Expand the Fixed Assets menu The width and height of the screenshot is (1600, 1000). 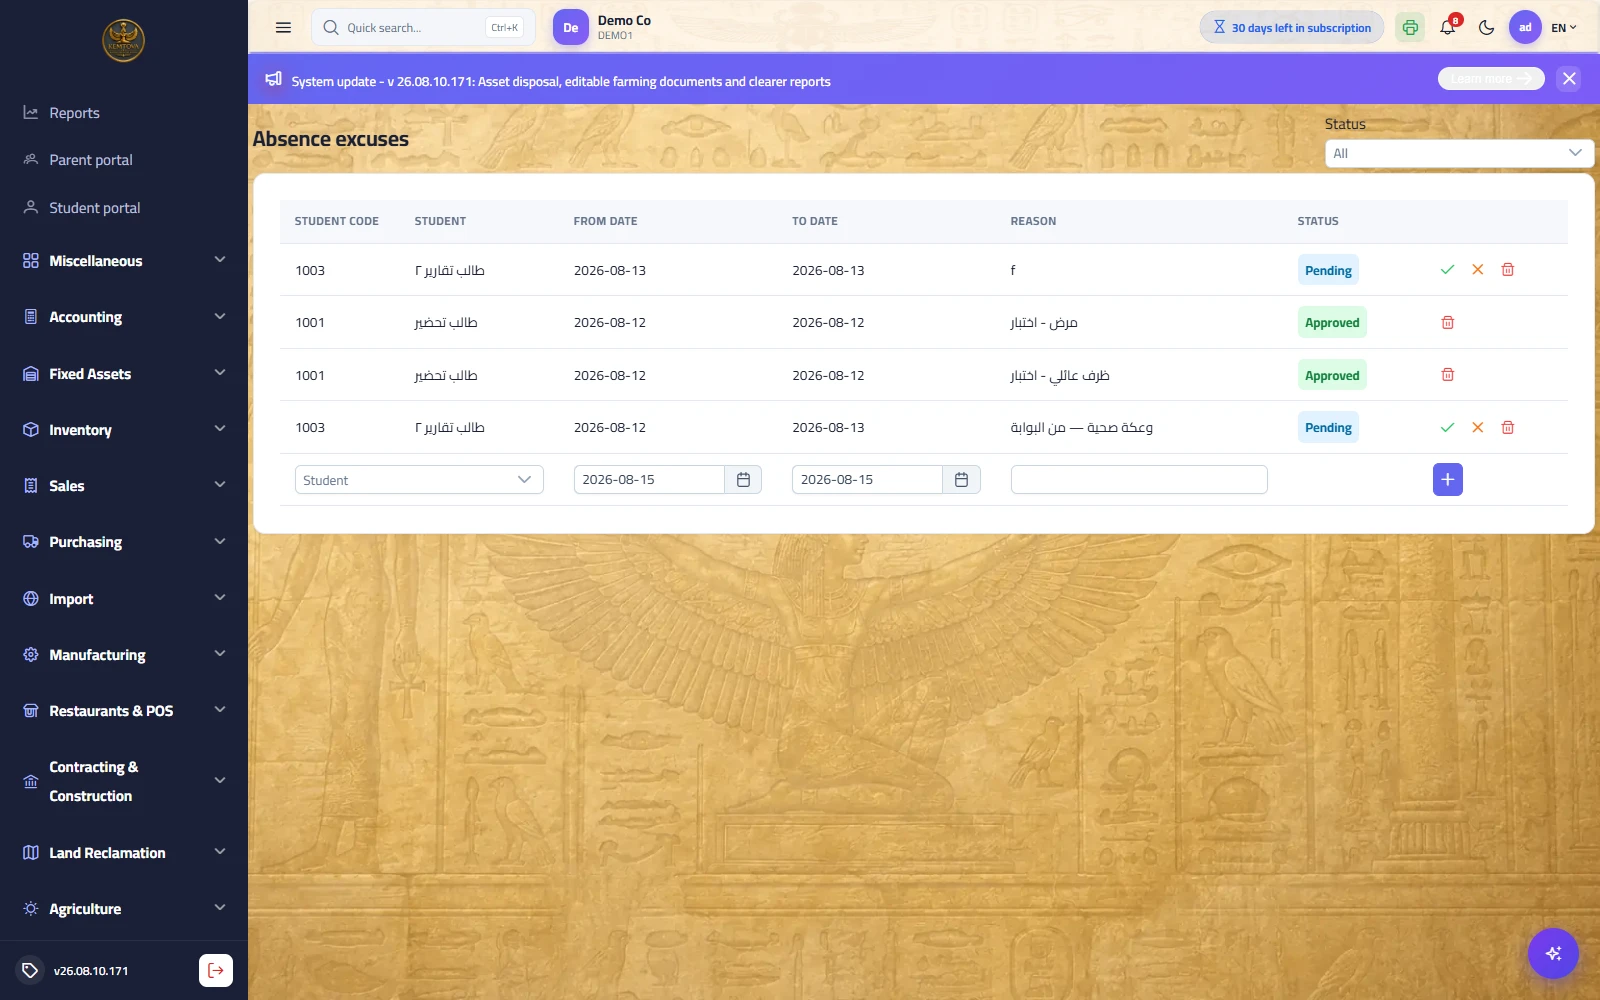tap(124, 374)
